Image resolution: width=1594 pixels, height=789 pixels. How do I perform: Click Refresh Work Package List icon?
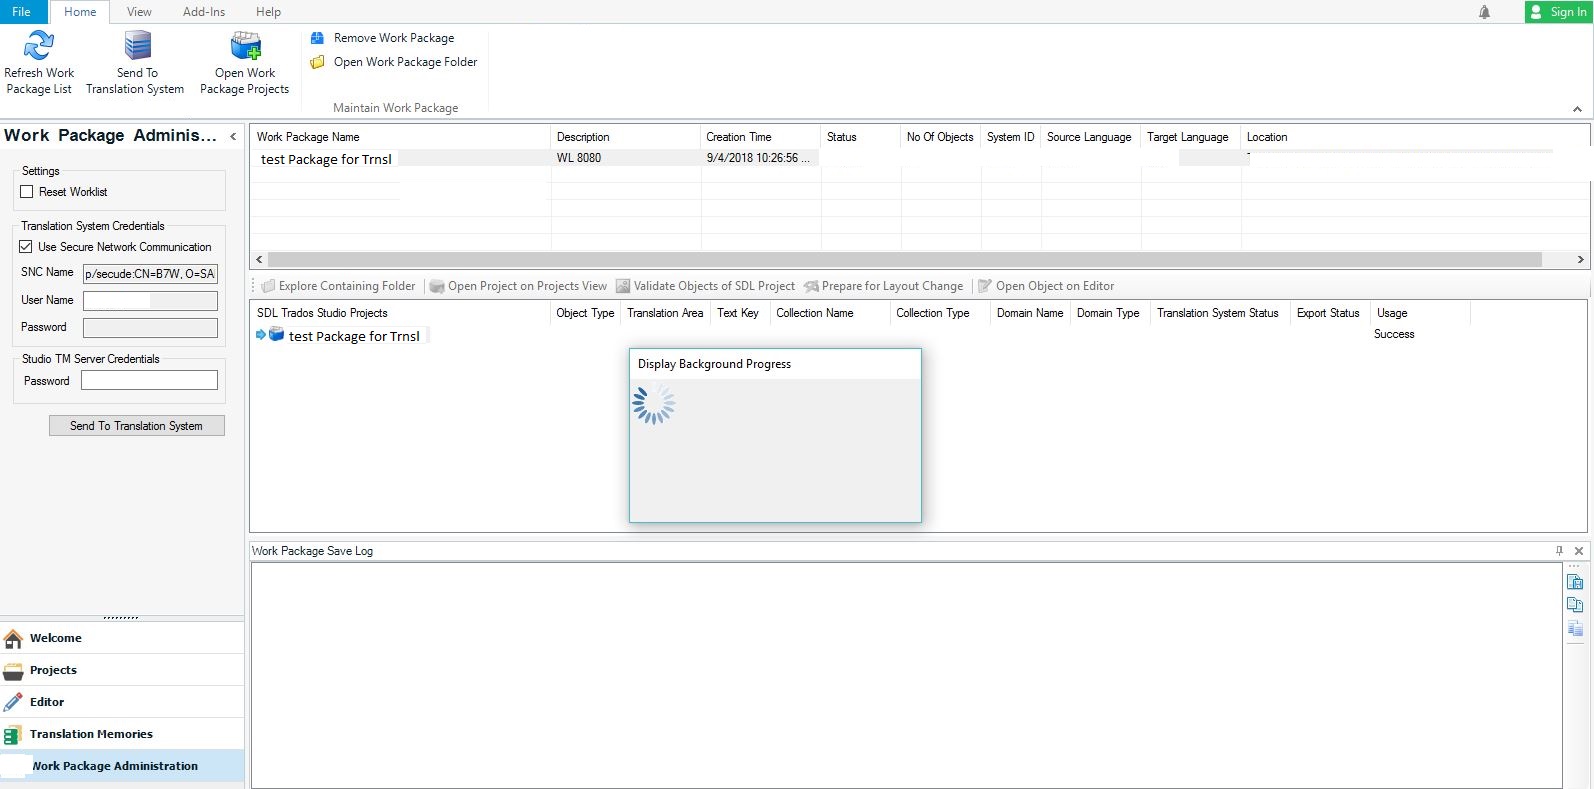39,47
